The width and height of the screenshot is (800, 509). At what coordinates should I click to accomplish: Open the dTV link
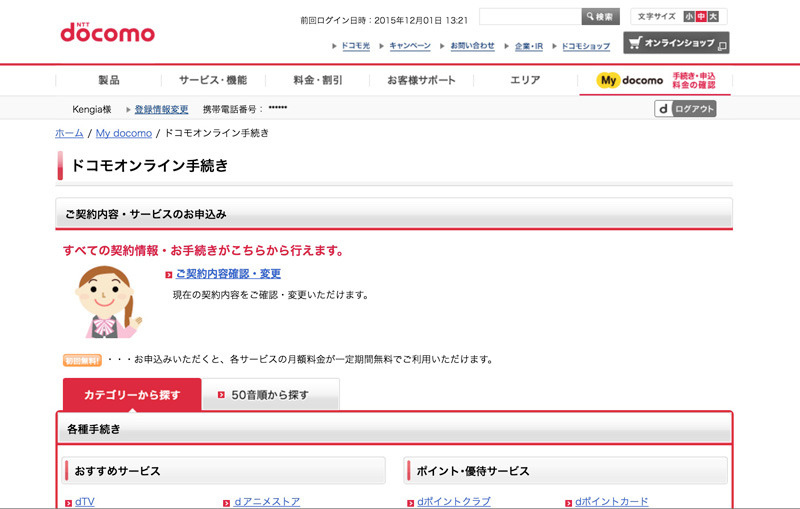(85, 502)
